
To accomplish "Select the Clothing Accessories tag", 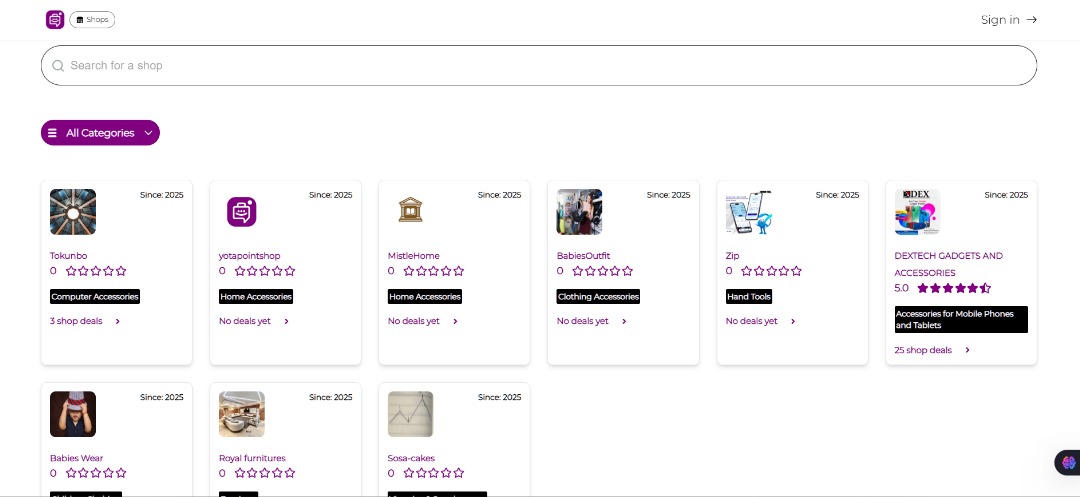I will coord(599,297).
